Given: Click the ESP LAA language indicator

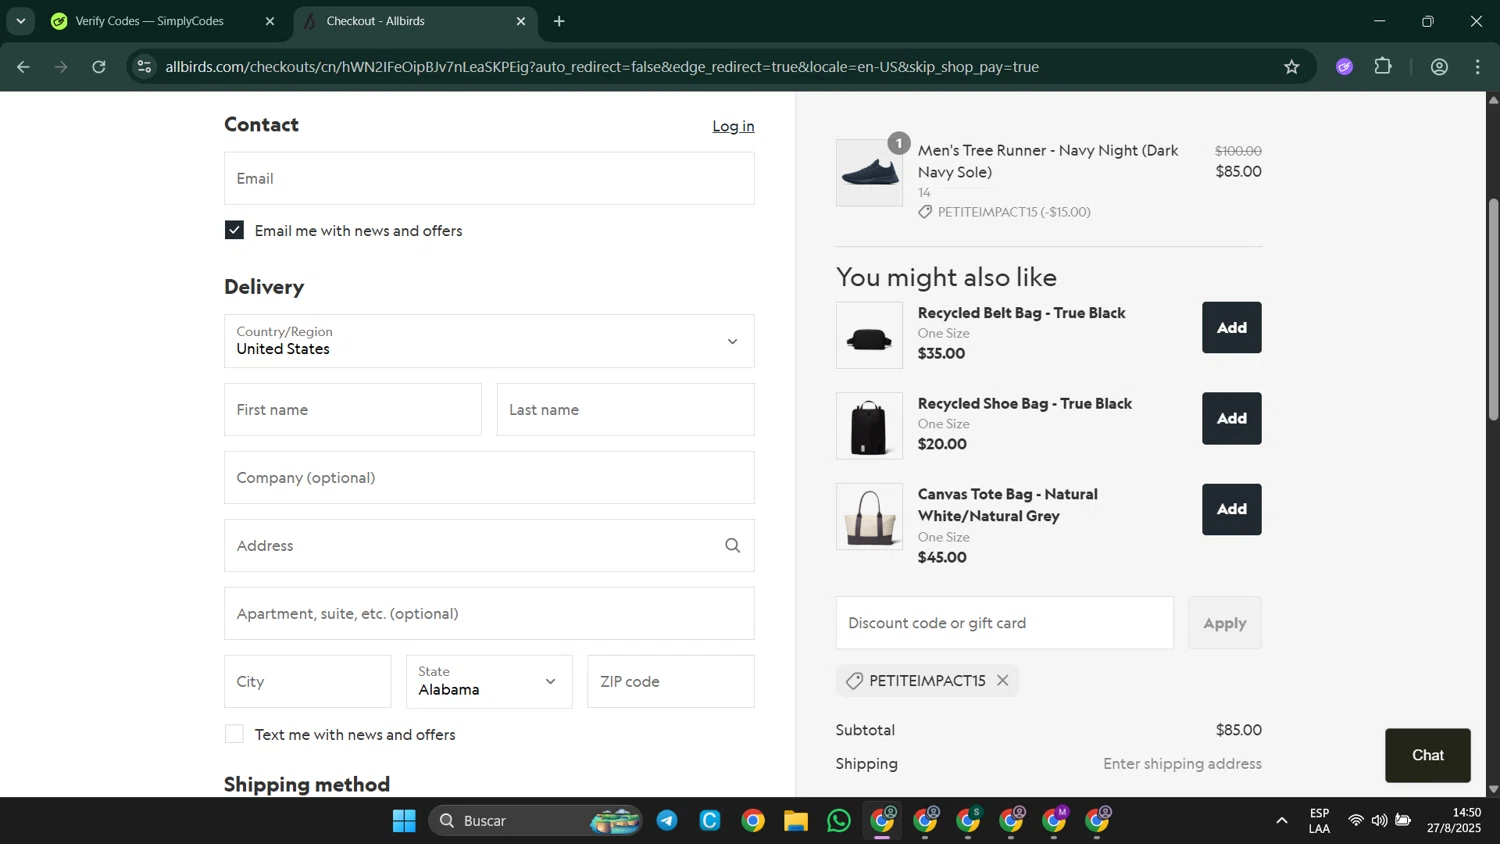Looking at the screenshot, I should click(1319, 821).
